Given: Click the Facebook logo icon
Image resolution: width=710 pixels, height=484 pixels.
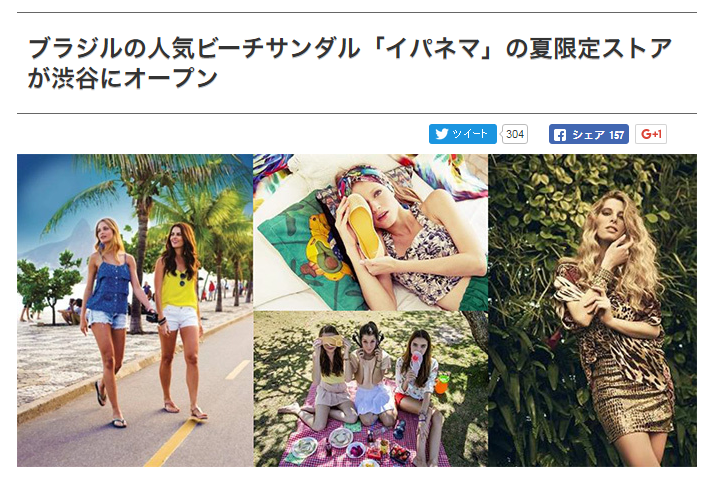Looking at the screenshot, I should coord(560,134).
